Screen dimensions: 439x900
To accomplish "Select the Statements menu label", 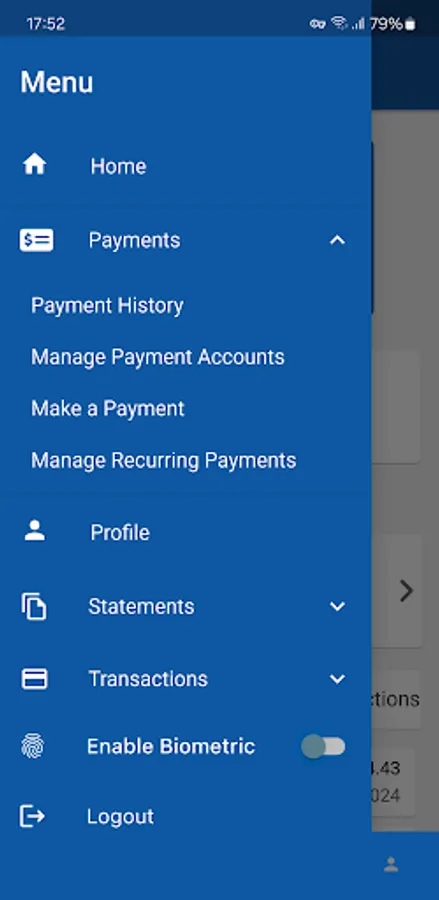I will 141,607.
